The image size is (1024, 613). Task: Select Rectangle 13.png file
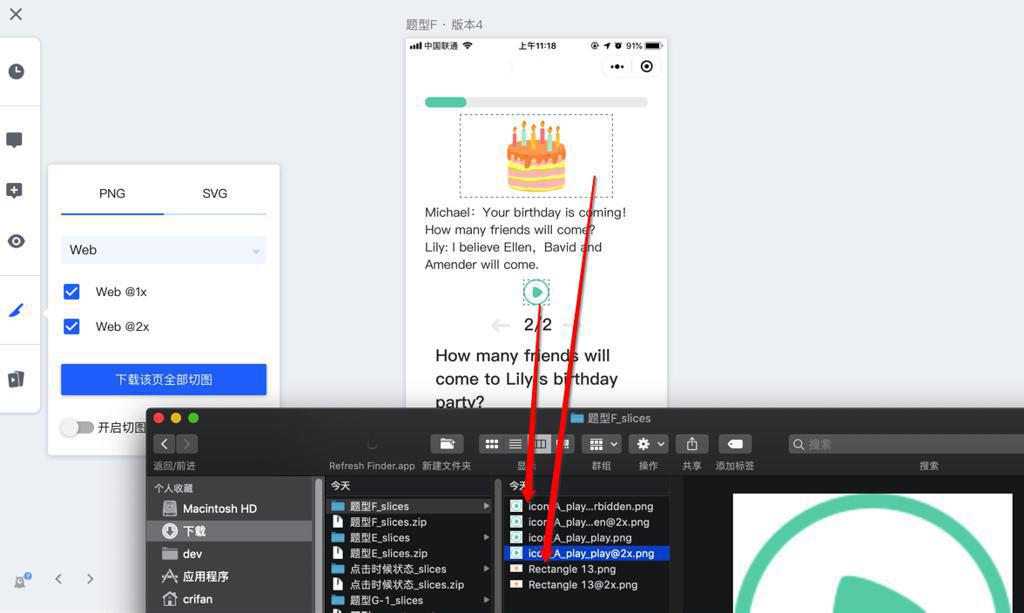click(586, 569)
